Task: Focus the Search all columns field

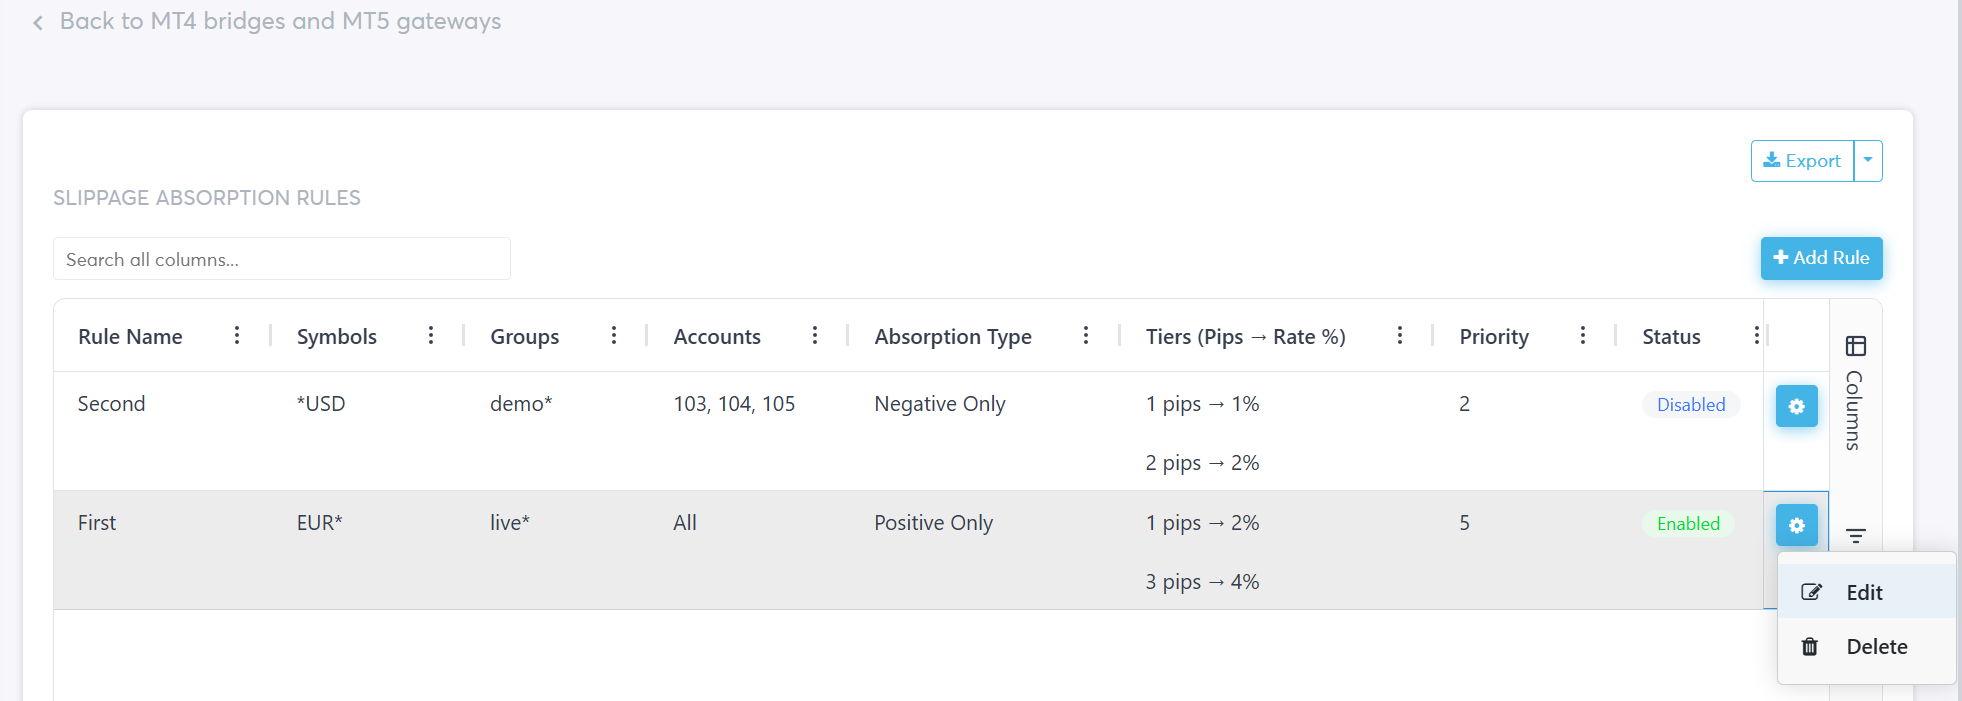Action: pos(281,259)
